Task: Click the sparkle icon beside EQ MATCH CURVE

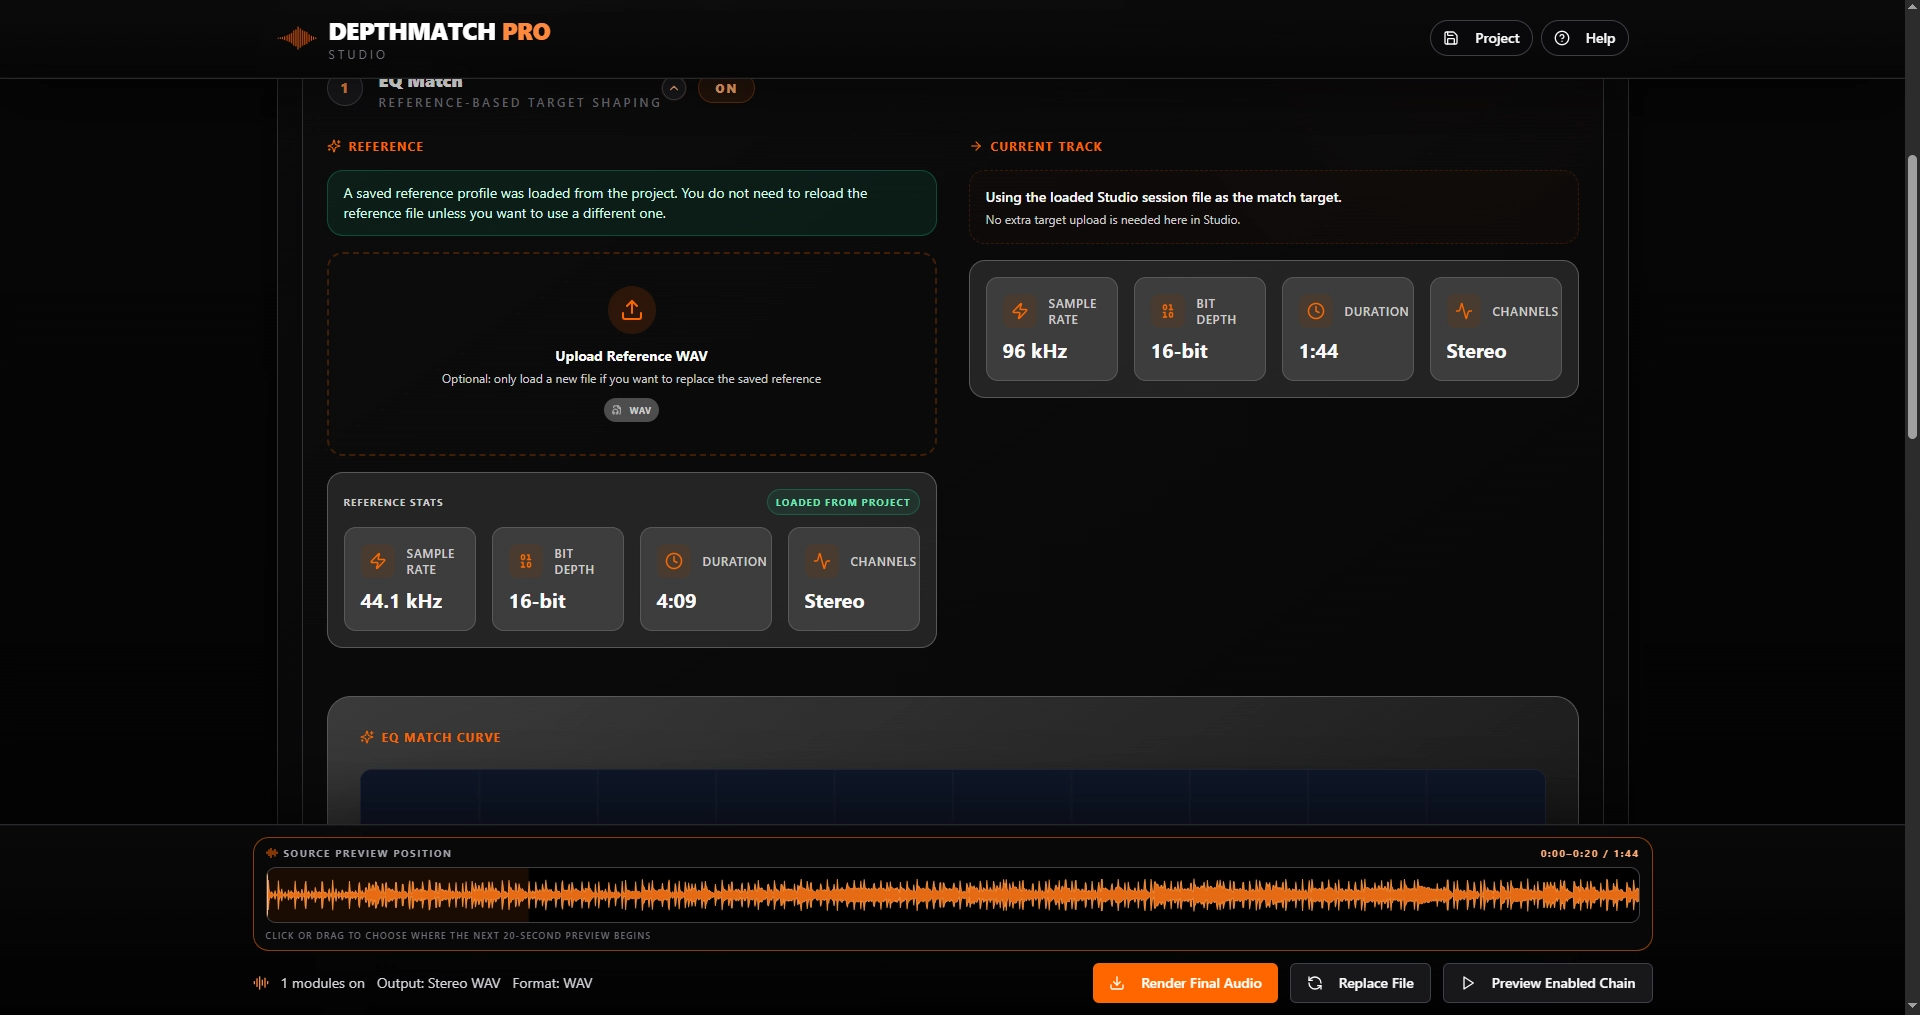Action: point(367,737)
